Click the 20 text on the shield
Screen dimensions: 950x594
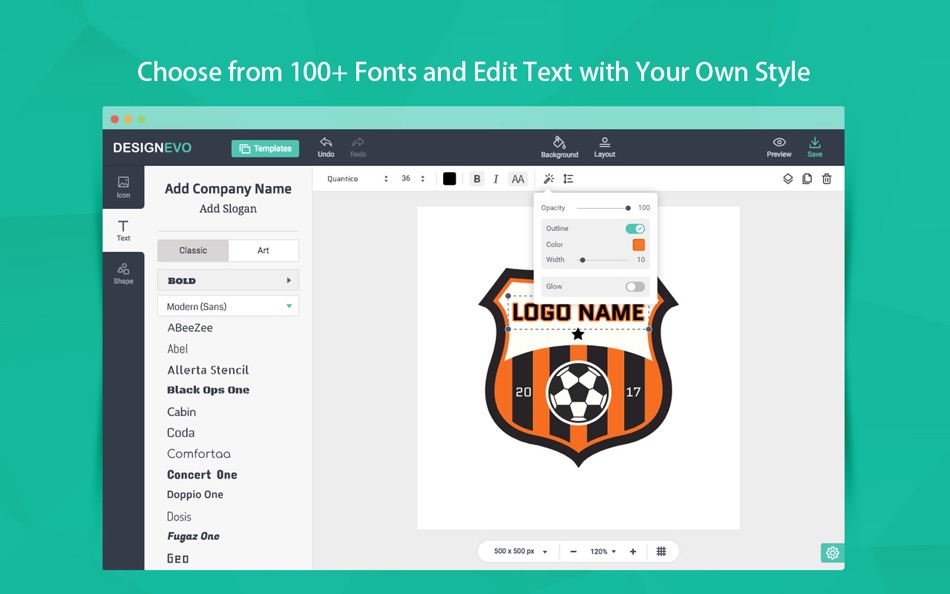pyautogui.click(x=523, y=392)
